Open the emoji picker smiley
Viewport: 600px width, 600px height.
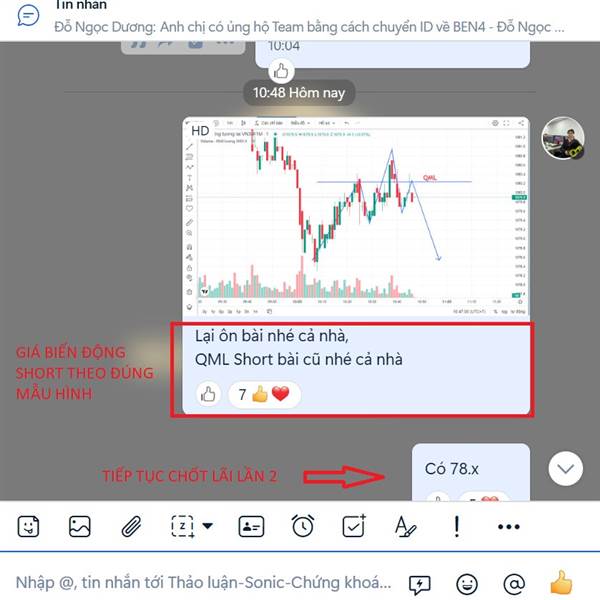tap(467, 584)
